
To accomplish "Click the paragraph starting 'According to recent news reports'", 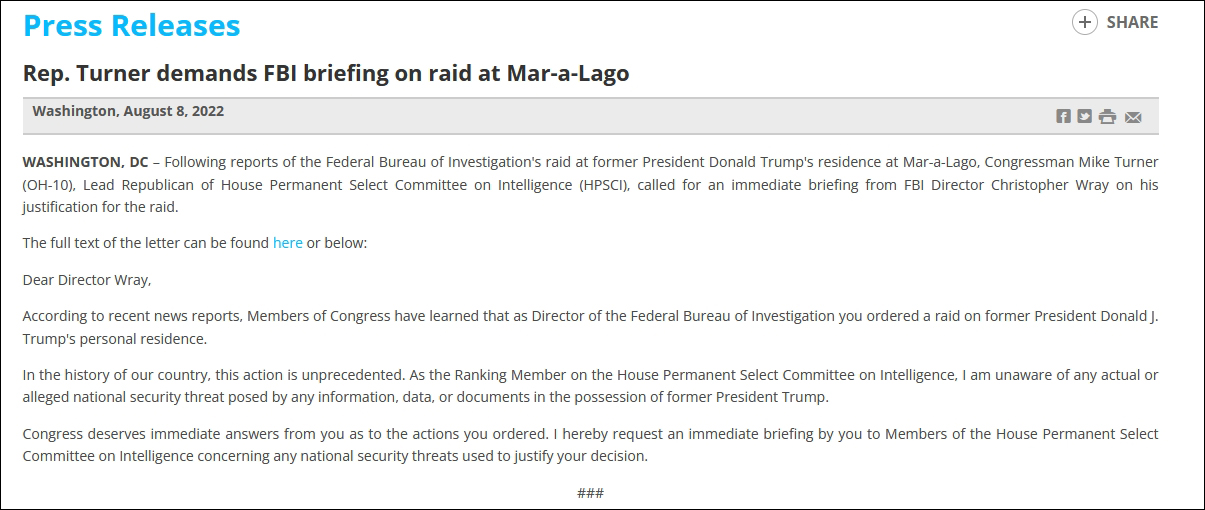I will tap(590, 328).
